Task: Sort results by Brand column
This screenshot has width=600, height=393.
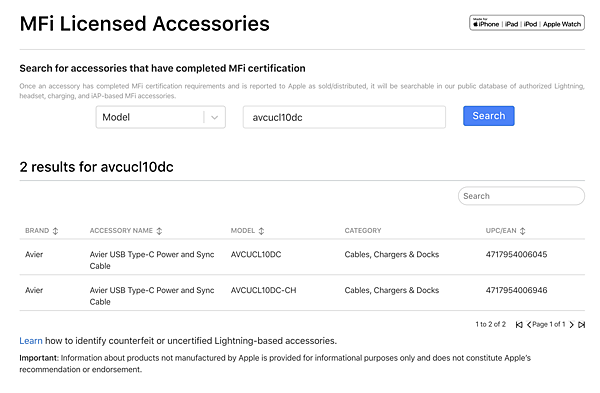Action: coord(41,231)
